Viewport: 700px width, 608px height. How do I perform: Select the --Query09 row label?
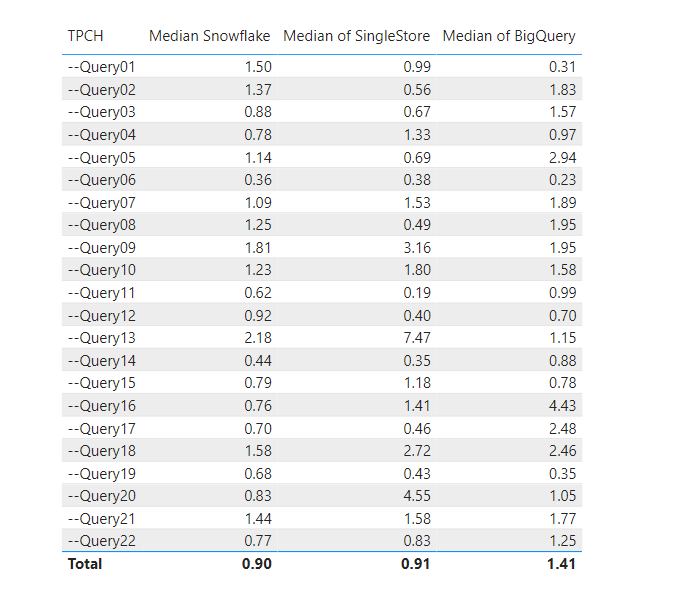(x=101, y=248)
